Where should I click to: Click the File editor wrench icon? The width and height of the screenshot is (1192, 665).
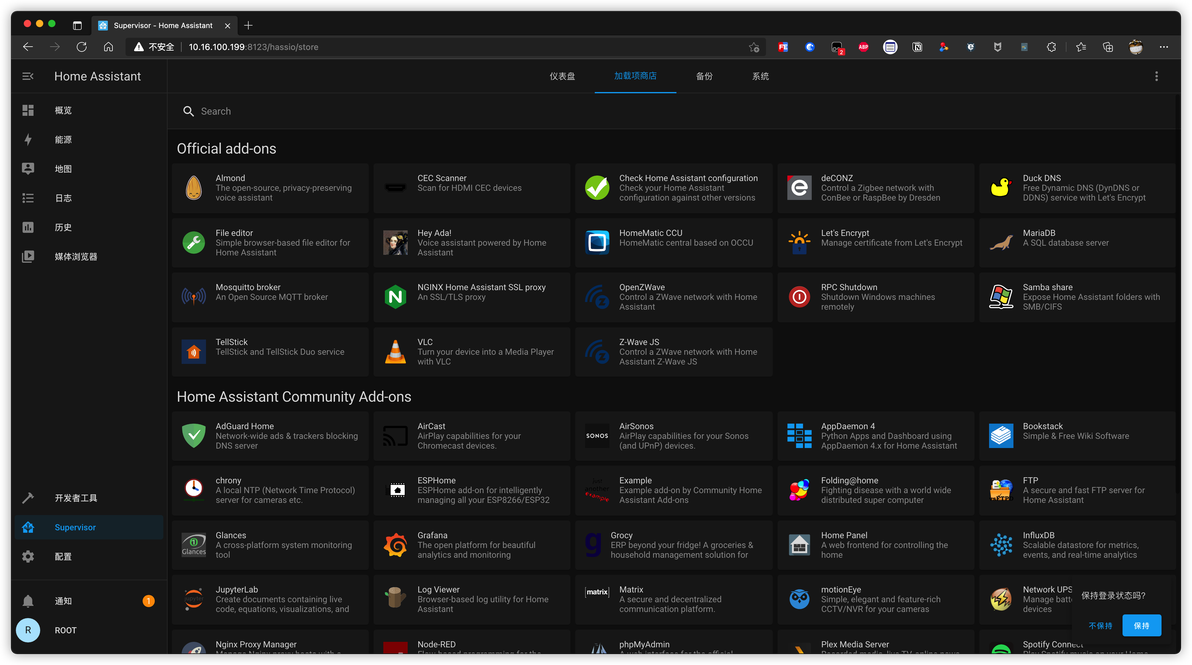click(194, 242)
